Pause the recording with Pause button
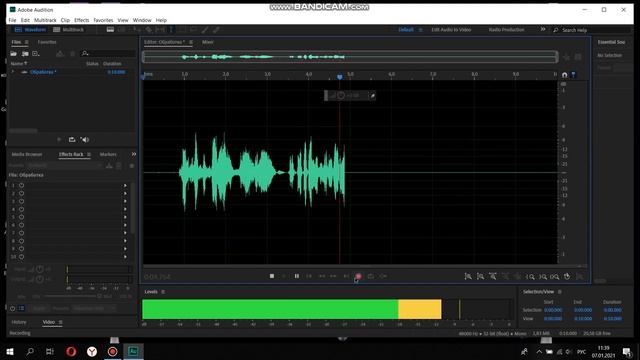640x360 pixels. [297, 276]
